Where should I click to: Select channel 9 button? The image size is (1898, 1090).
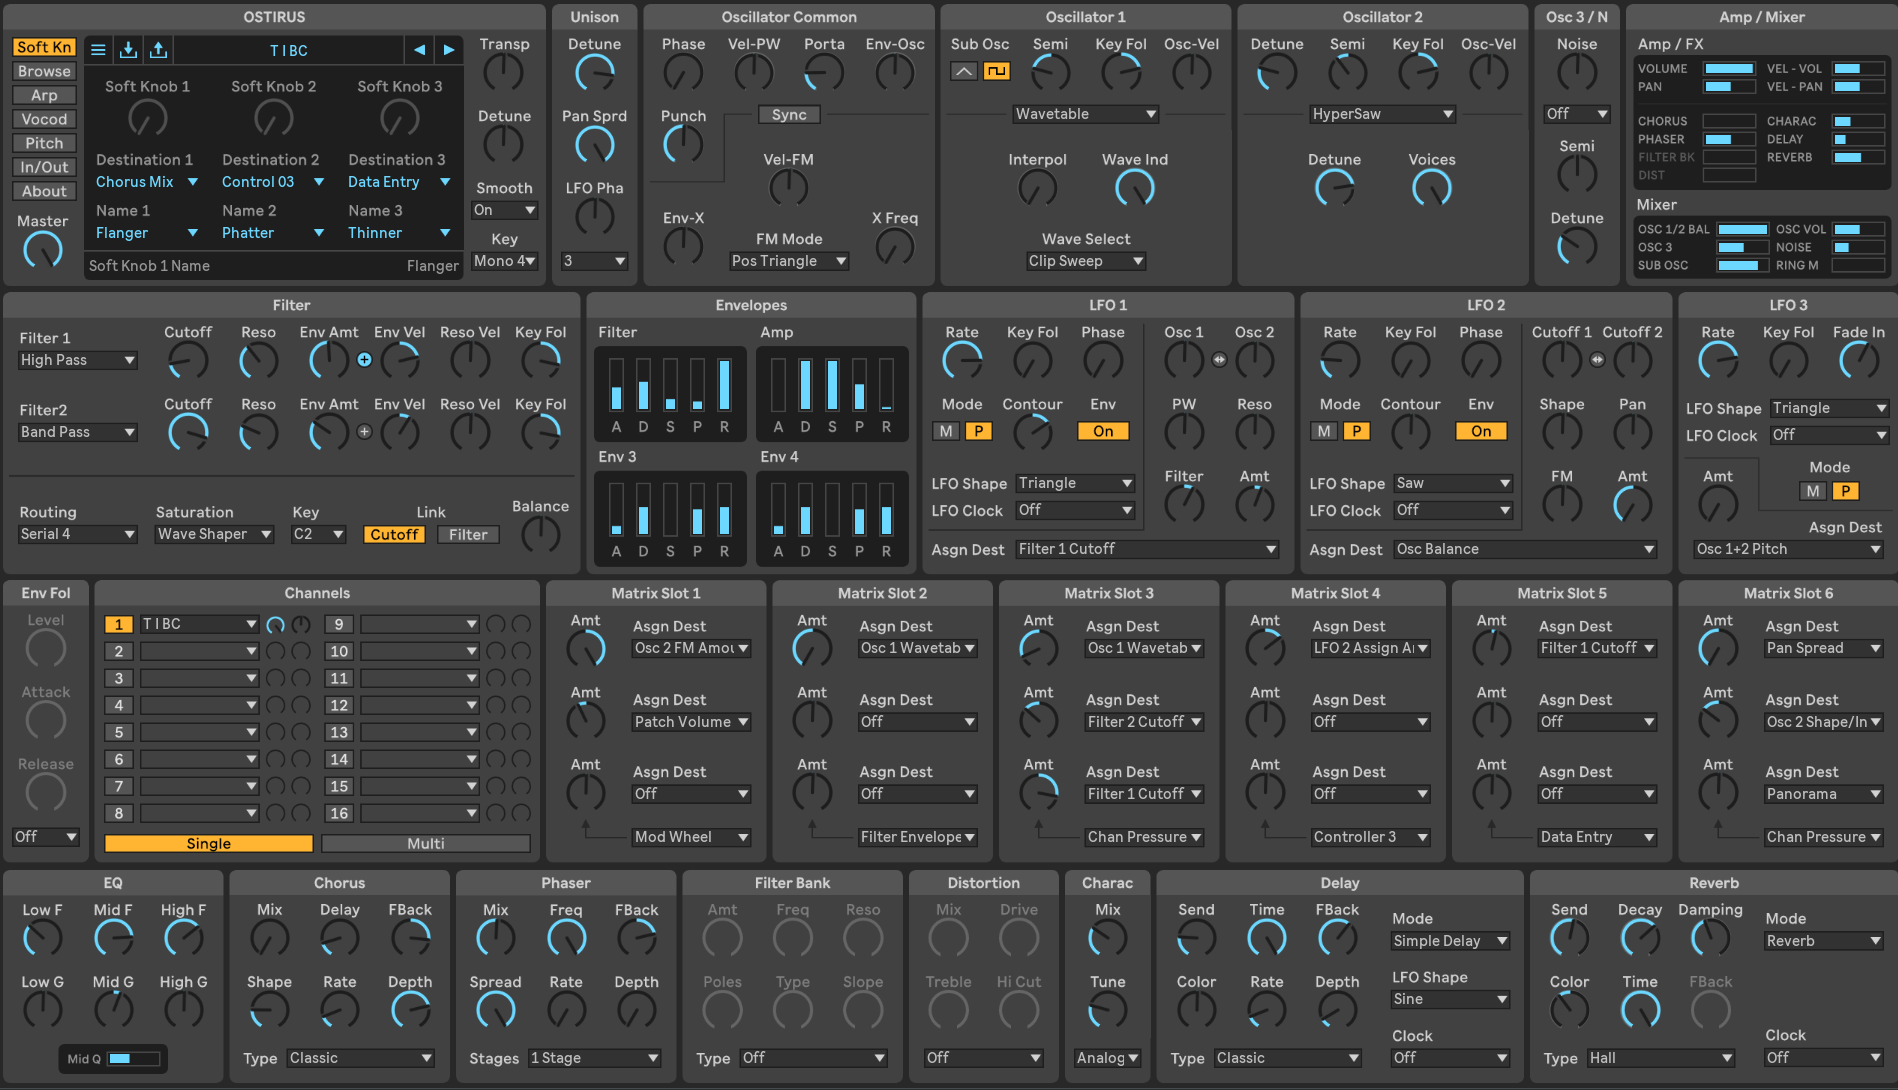point(339,624)
